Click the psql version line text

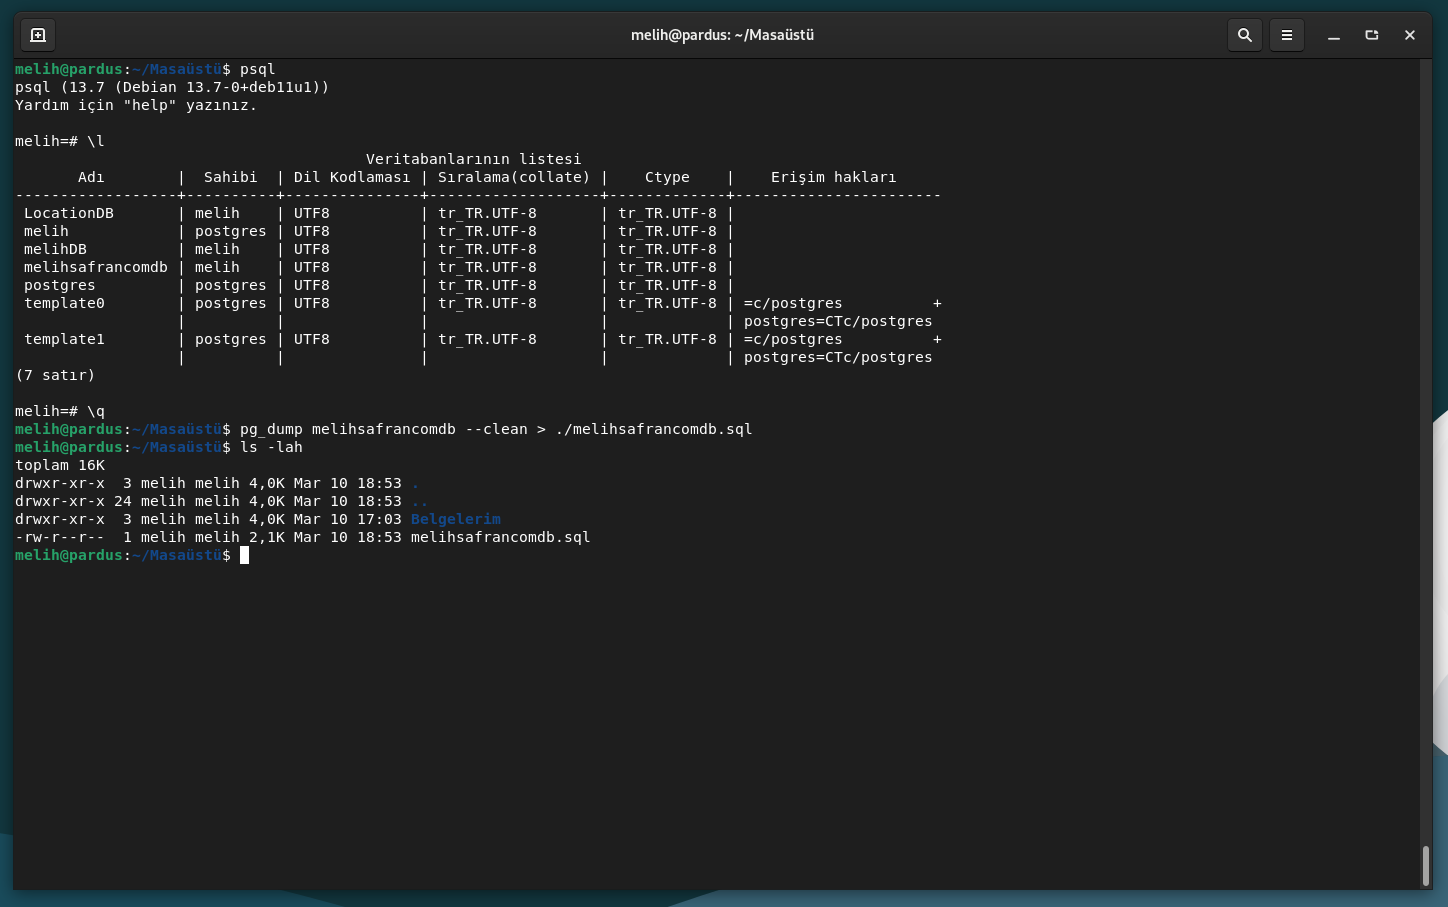(x=172, y=87)
